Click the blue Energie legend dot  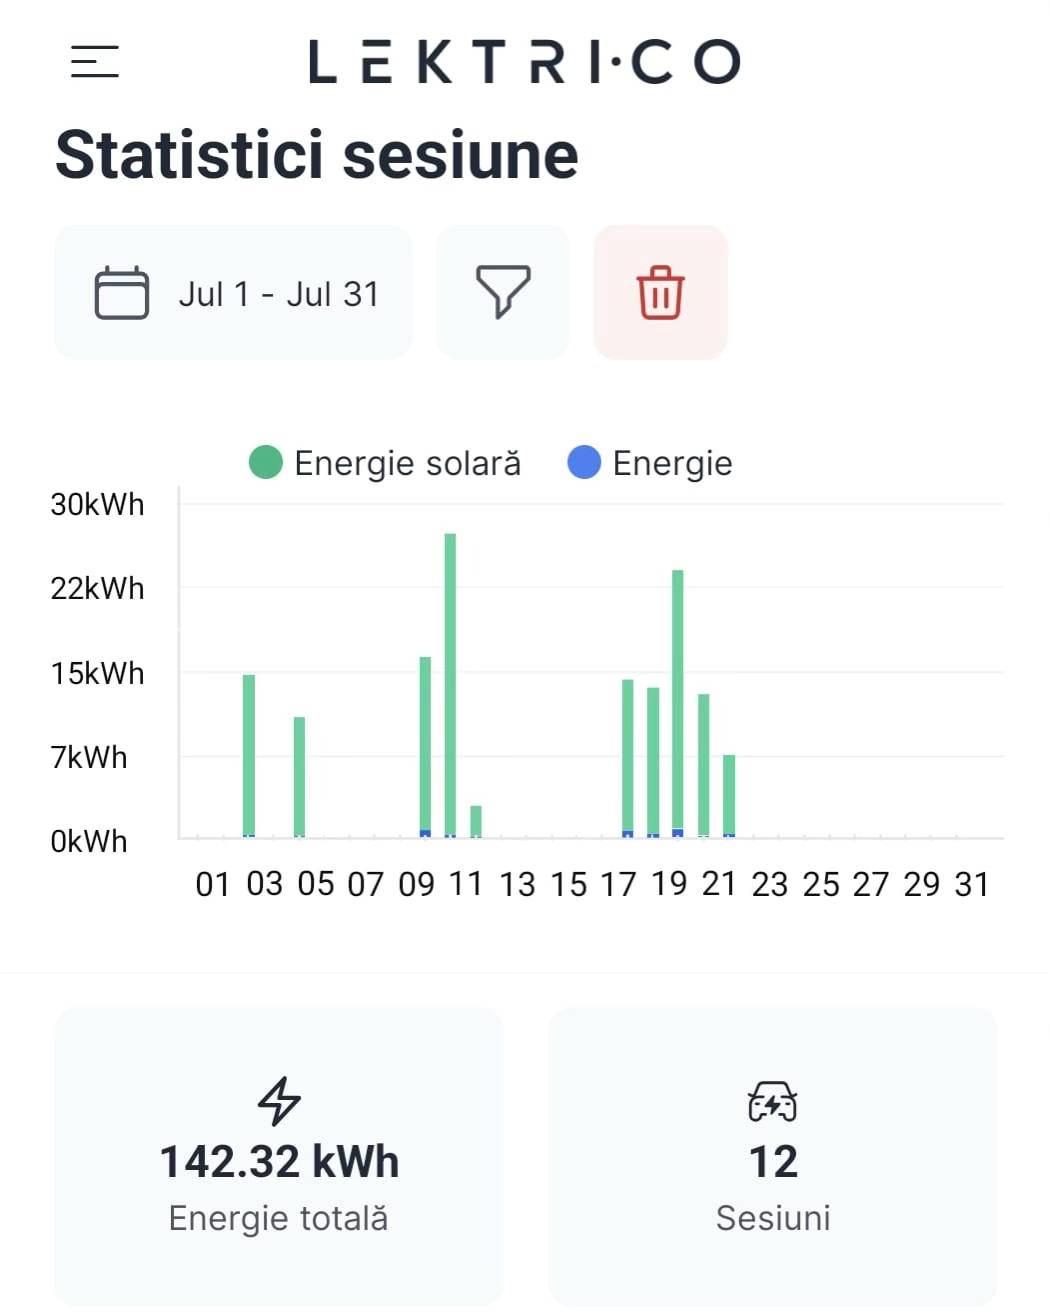coord(584,463)
